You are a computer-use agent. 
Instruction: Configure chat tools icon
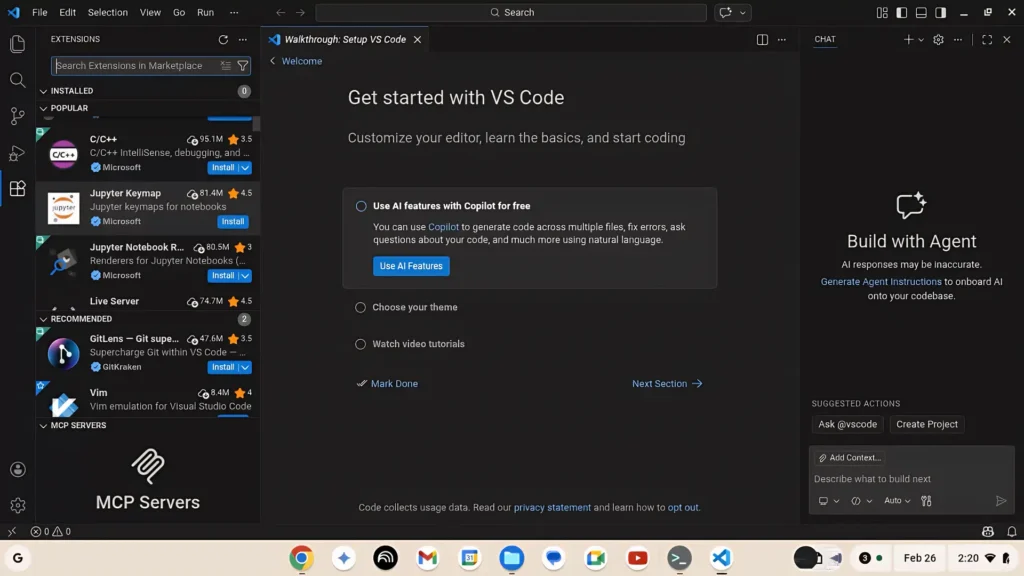click(926, 501)
